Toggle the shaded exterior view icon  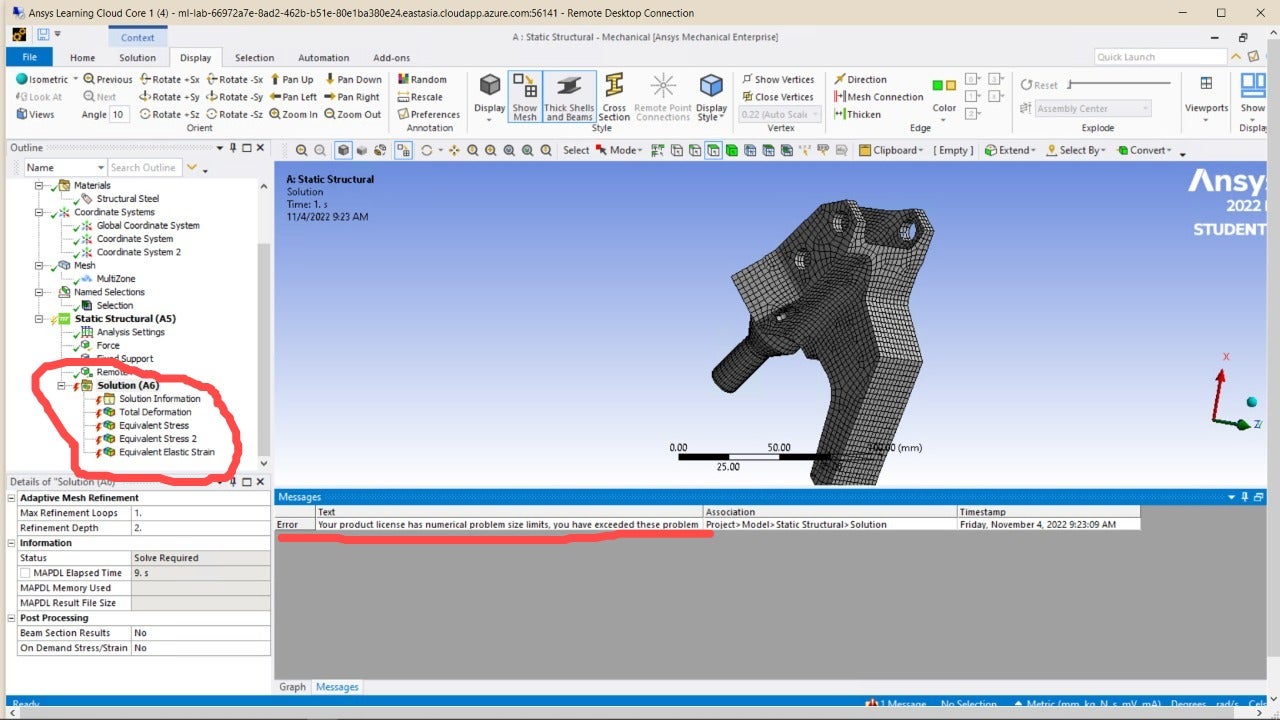point(343,150)
